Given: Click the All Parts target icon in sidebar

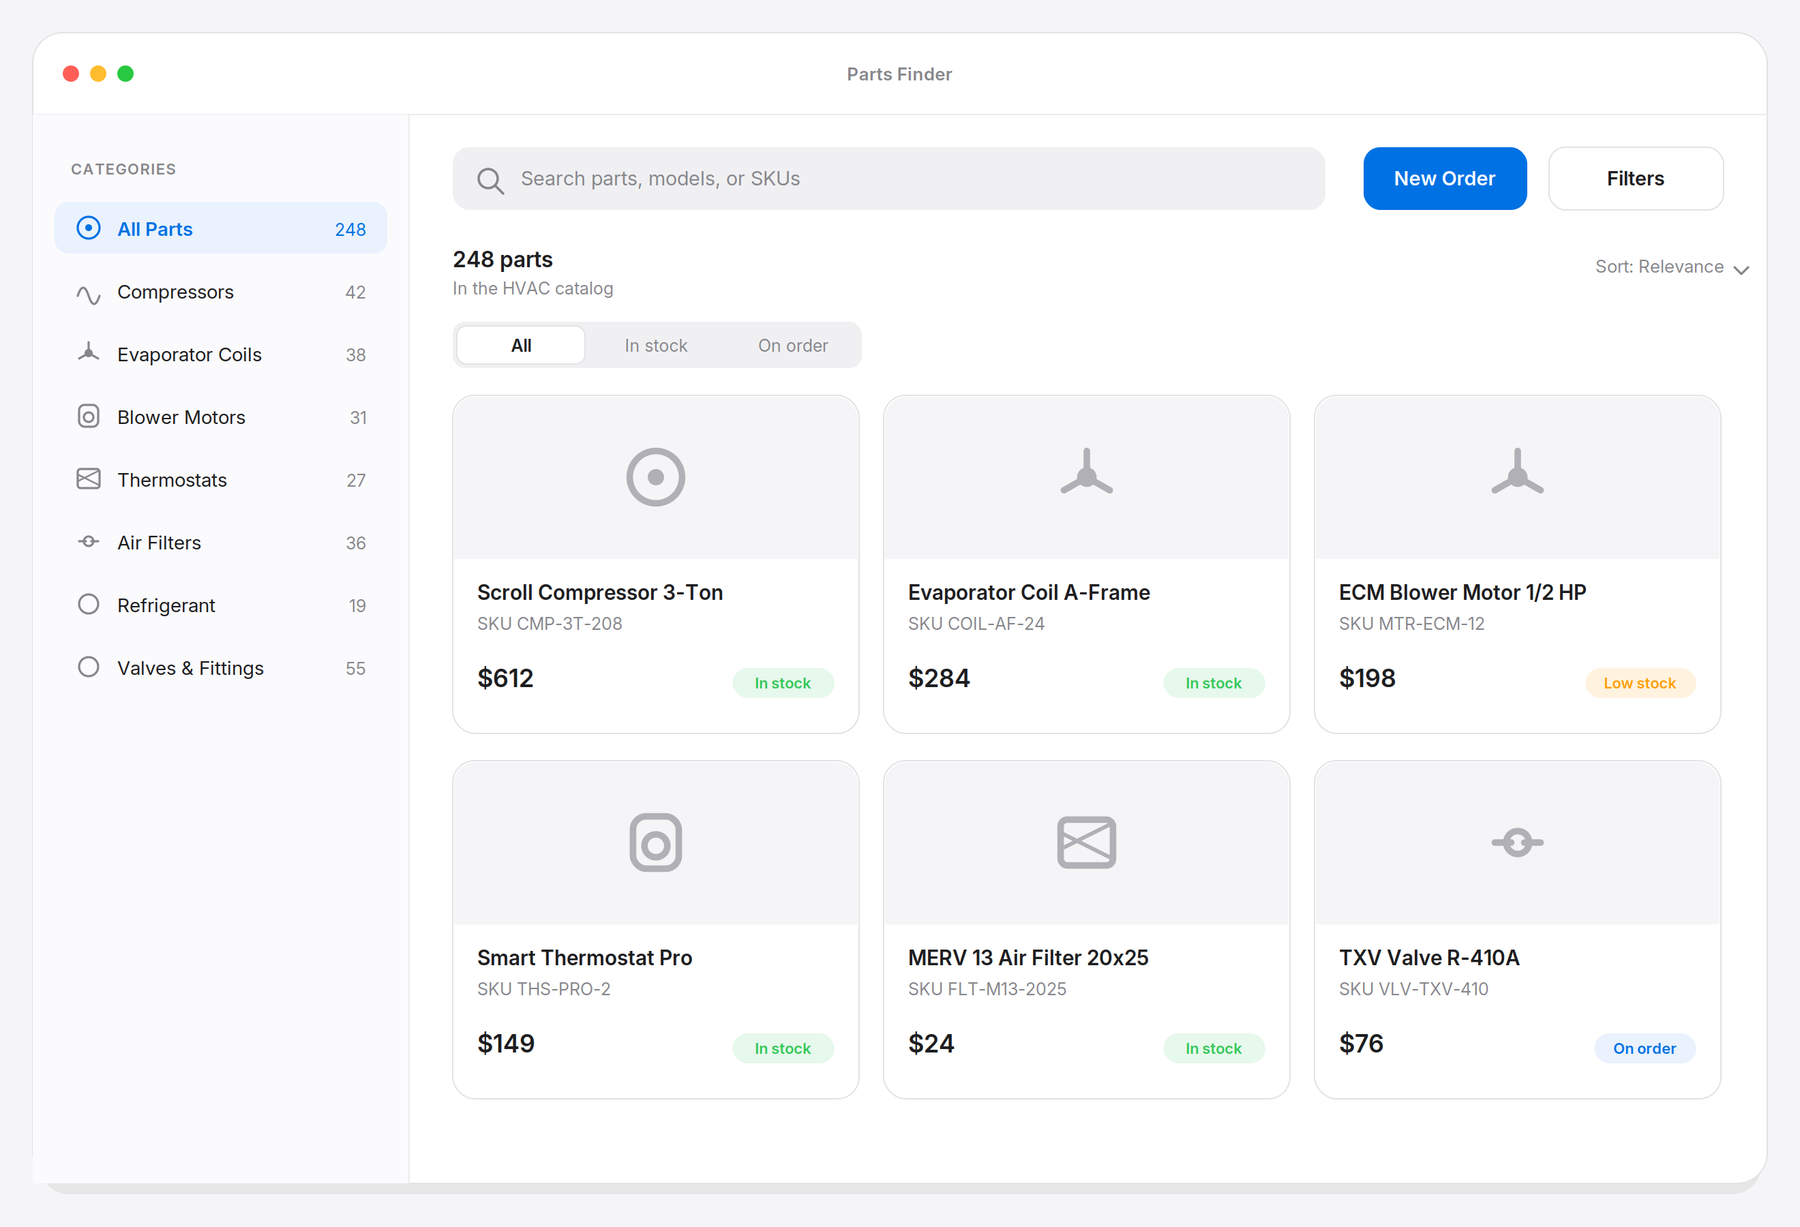Looking at the screenshot, I should [89, 228].
